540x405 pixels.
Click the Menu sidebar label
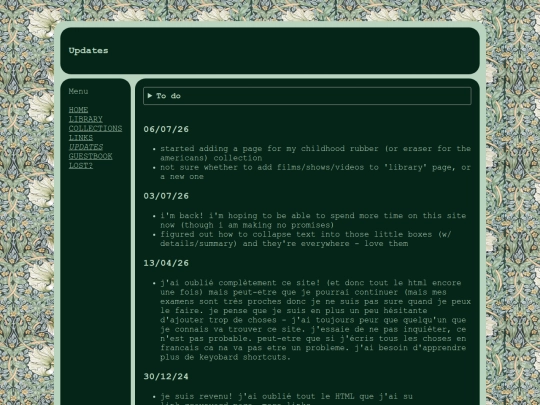(78, 91)
